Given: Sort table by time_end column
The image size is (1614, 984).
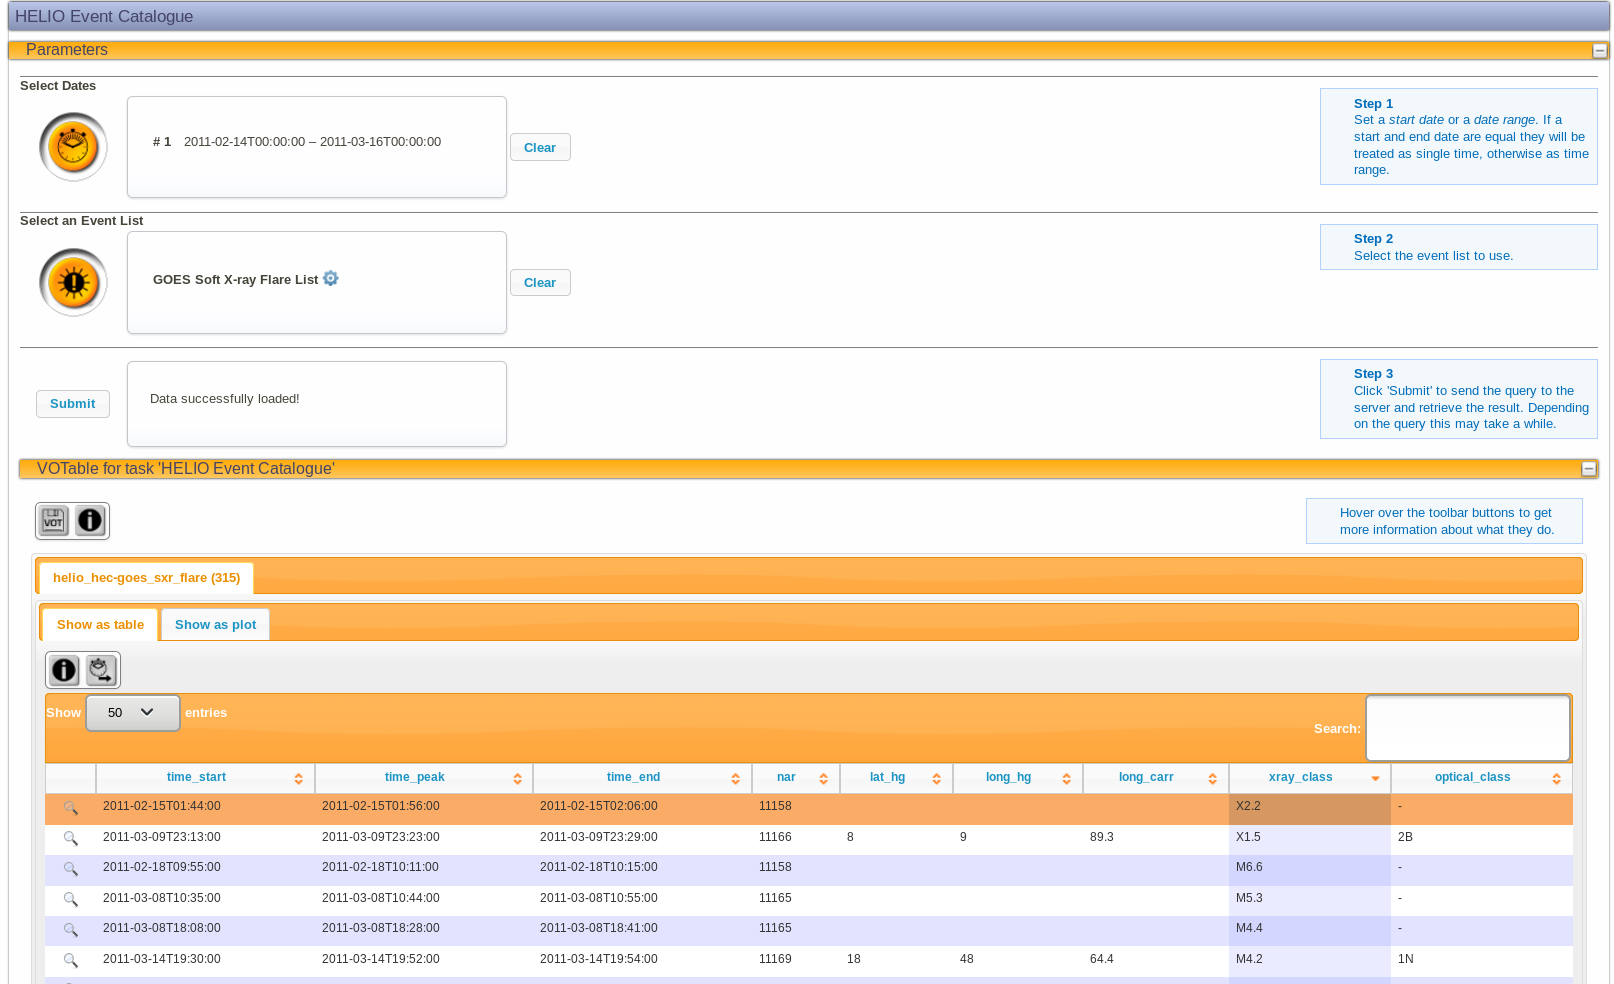Looking at the screenshot, I should (642, 778).
